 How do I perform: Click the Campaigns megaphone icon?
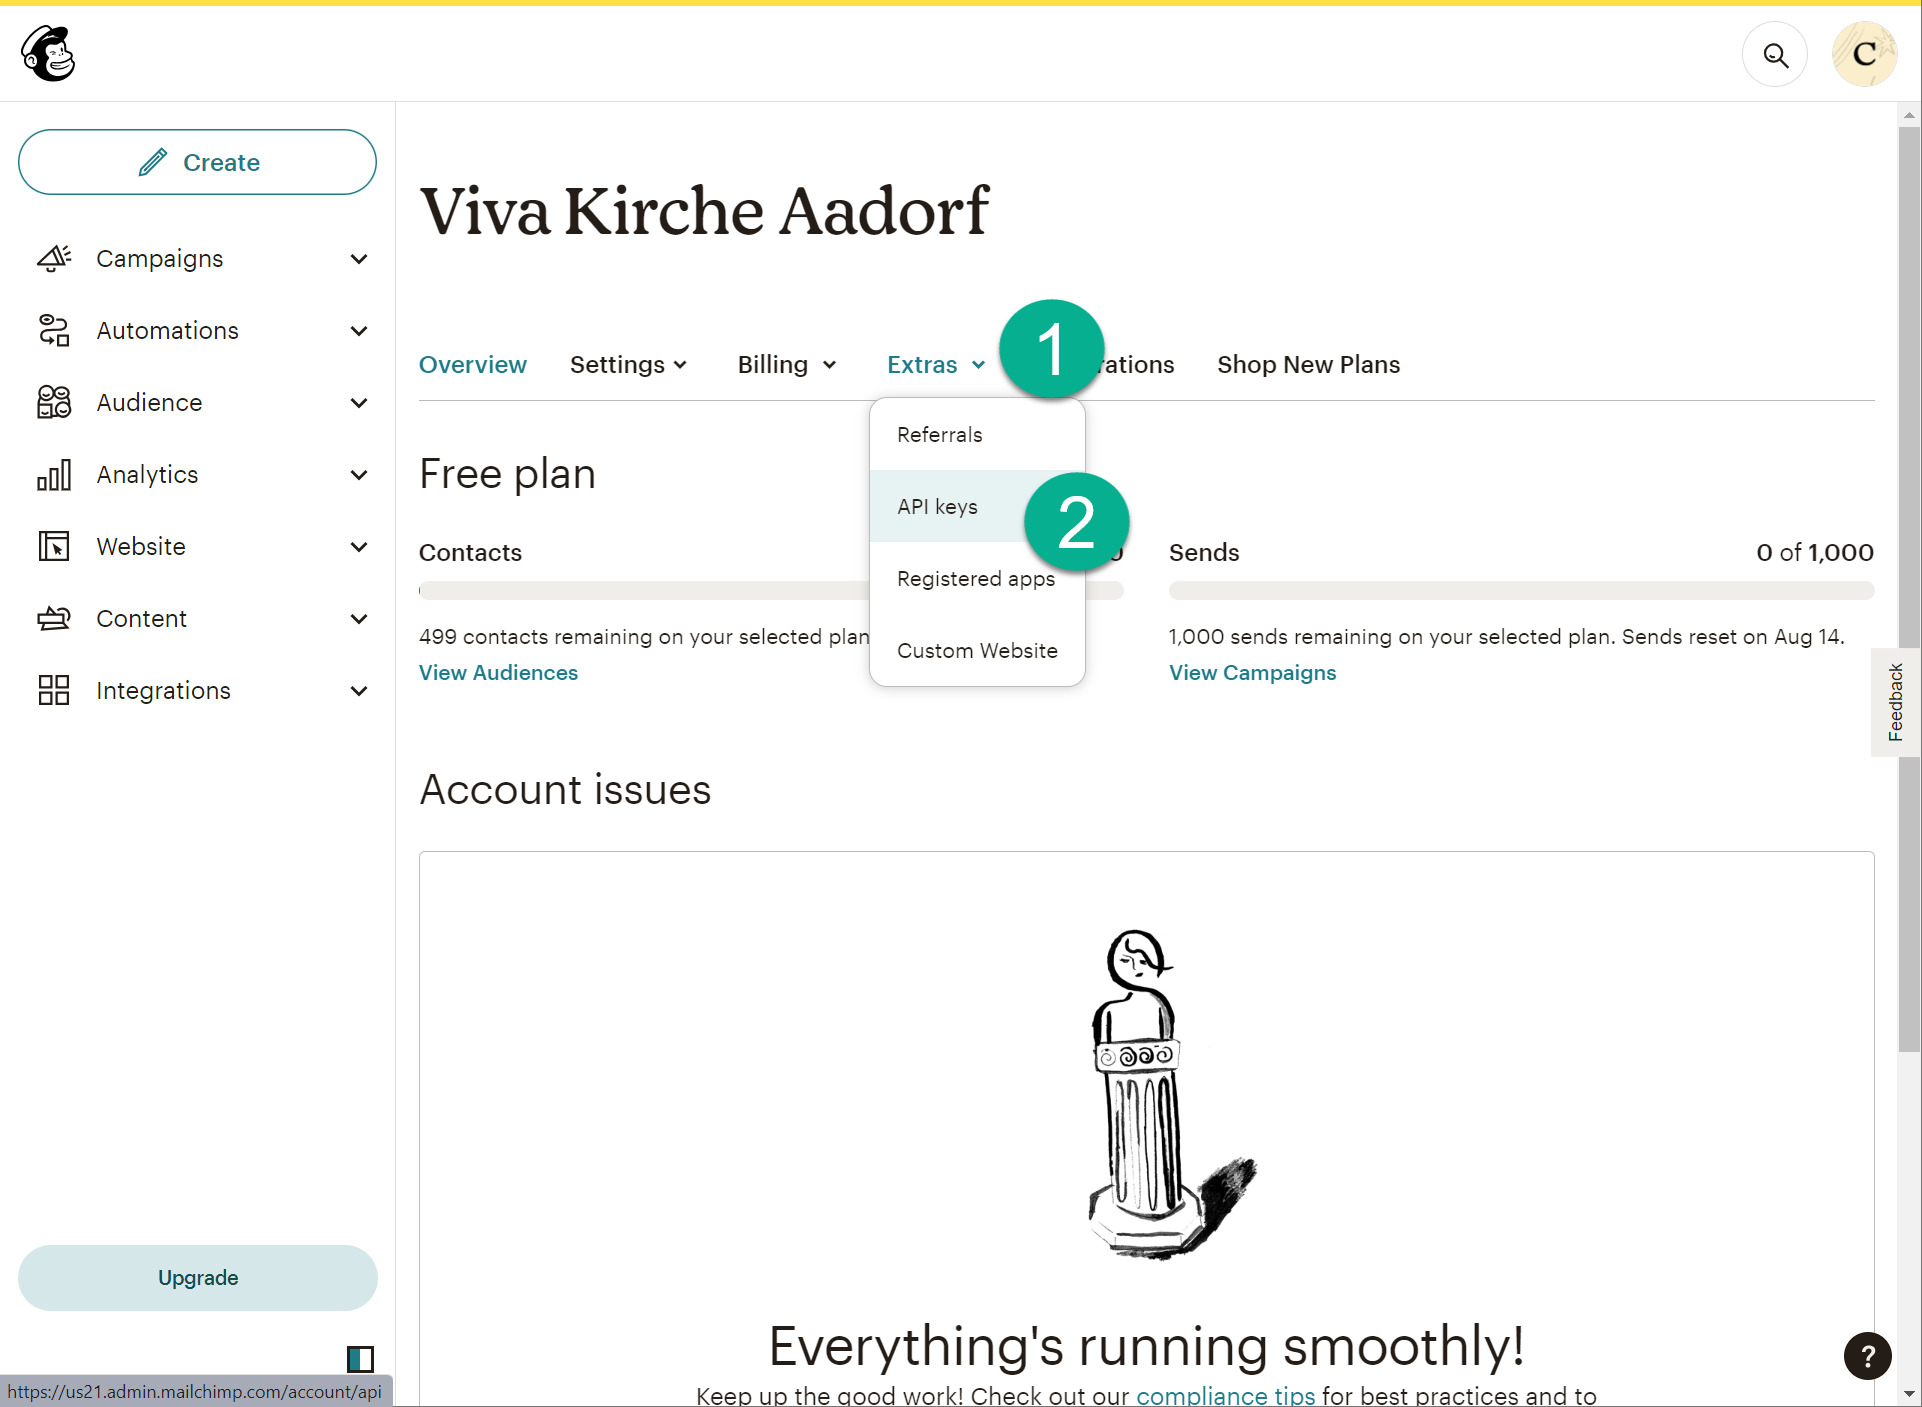point(54,259)
